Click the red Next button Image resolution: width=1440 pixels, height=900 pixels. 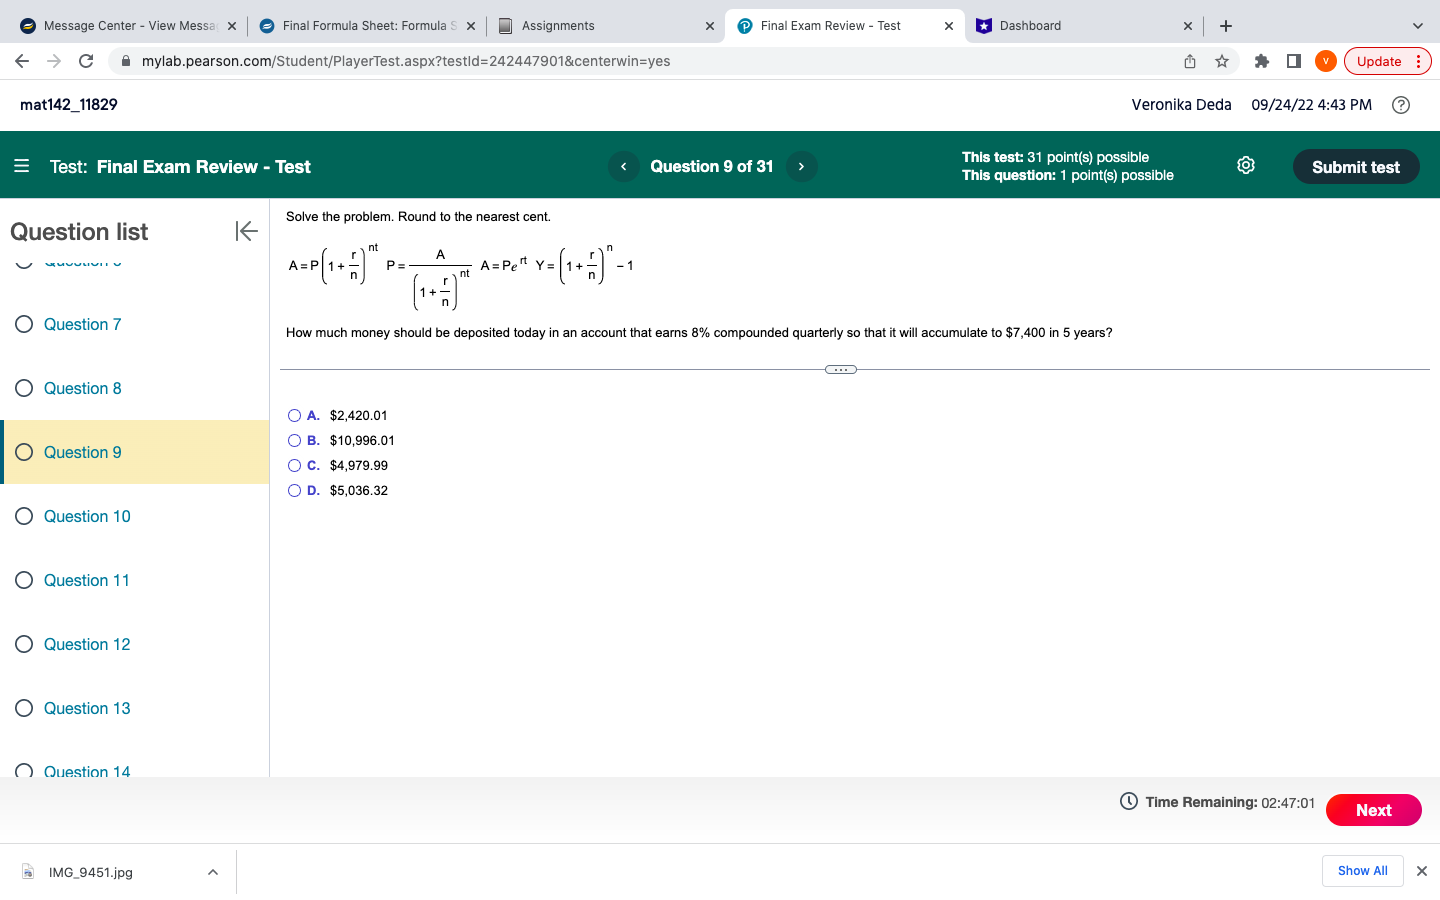click(1374, 810)
